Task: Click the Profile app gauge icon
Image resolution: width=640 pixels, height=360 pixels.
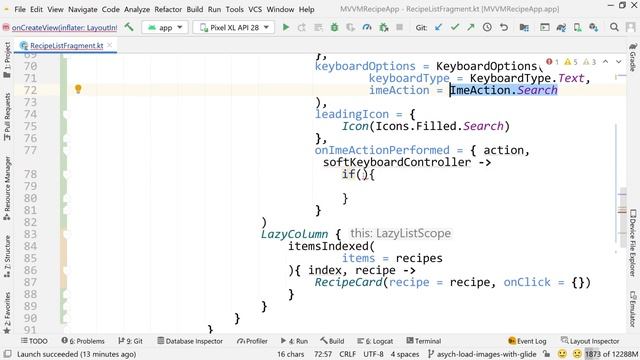Action: [367, 27]
